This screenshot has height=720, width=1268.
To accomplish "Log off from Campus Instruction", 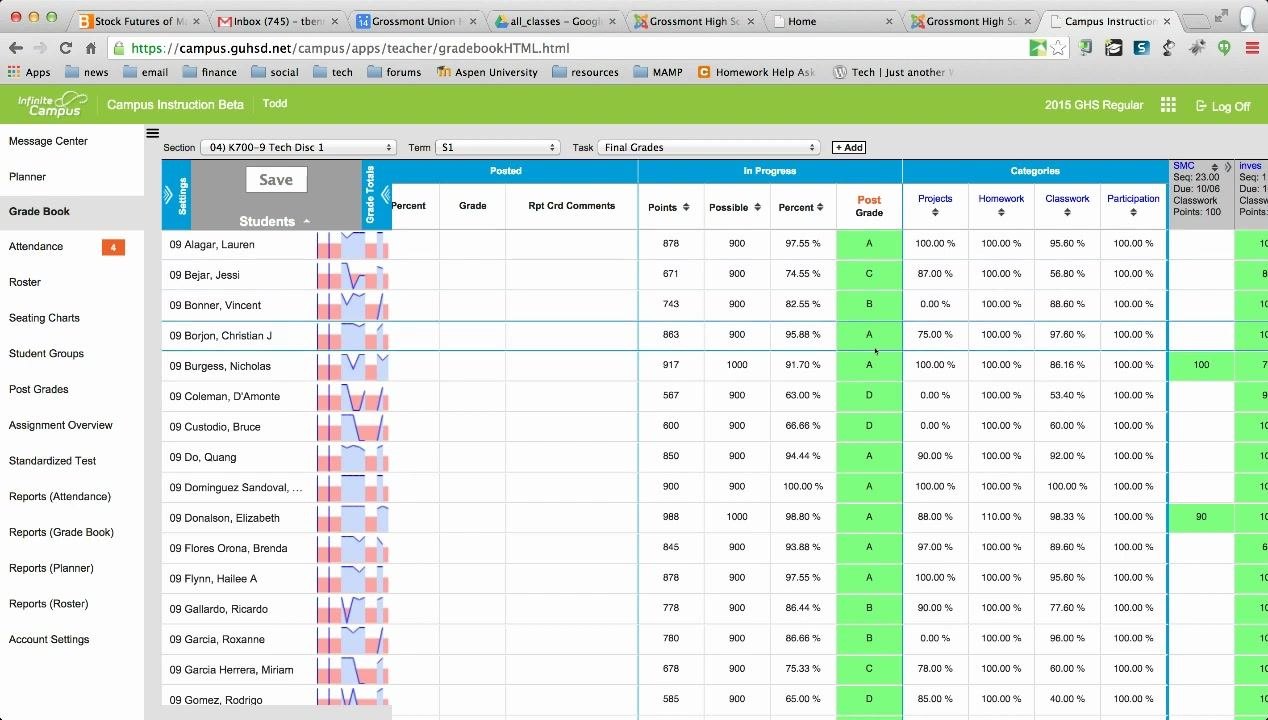I will [x=1222, y=106].
